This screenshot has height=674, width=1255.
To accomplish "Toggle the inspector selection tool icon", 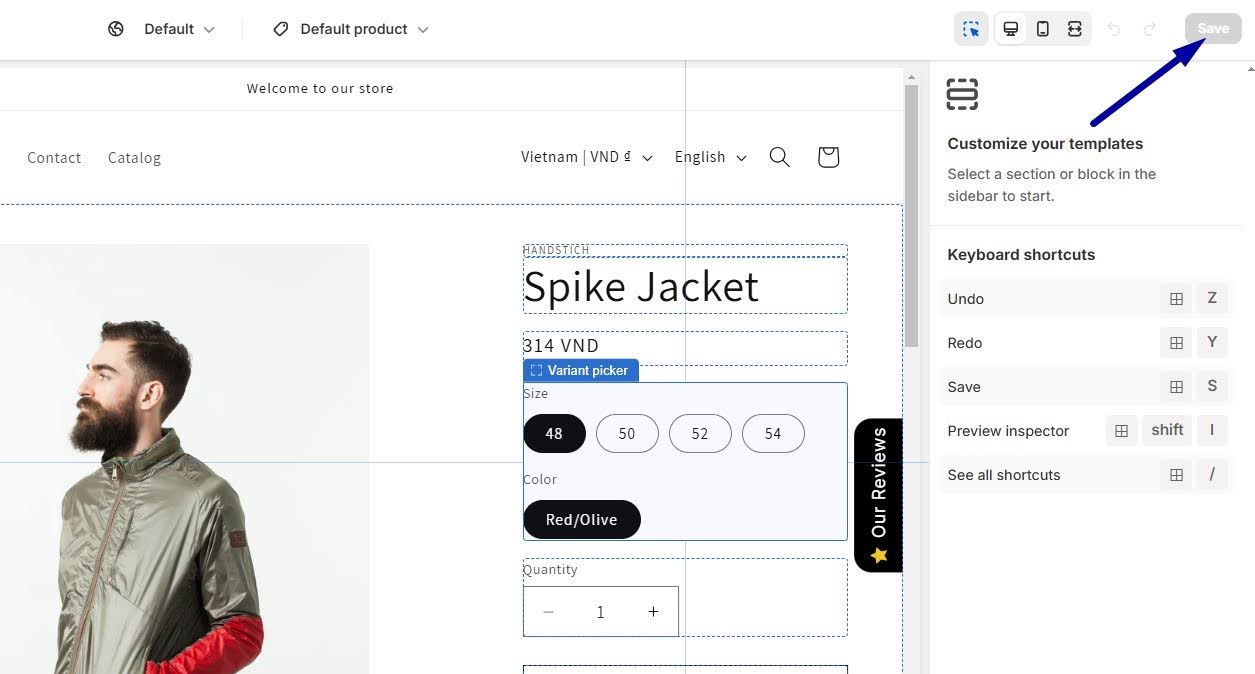I will [971, 29].
